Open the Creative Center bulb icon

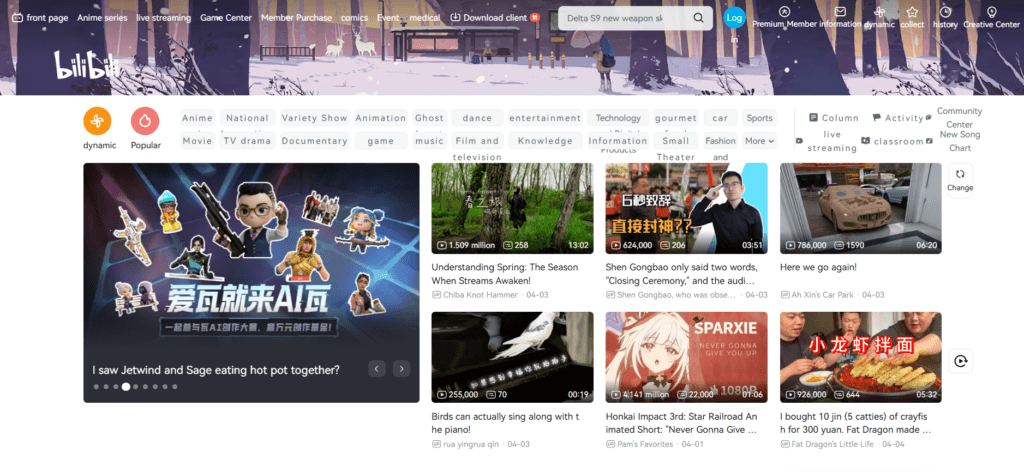tap(991, 12)
